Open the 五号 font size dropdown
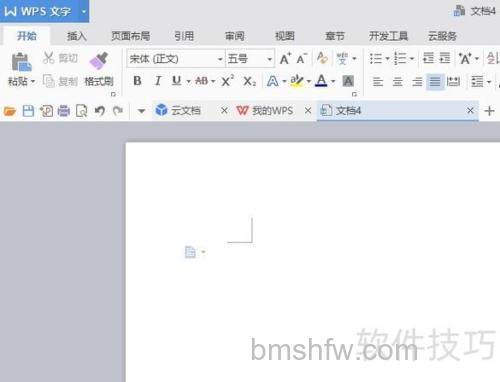500x382 pixels. click(270, 59)
